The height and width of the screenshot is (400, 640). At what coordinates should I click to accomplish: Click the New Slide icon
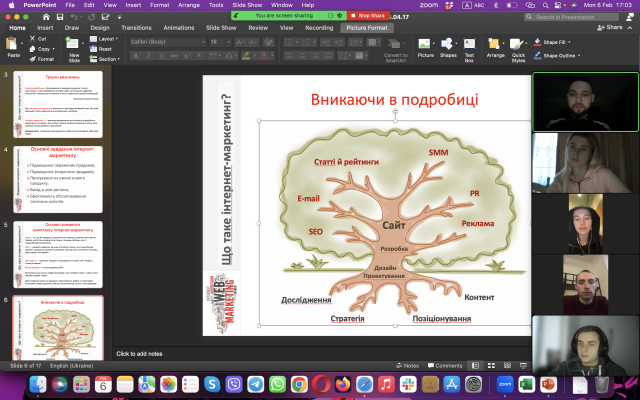(x=74, y=45)
